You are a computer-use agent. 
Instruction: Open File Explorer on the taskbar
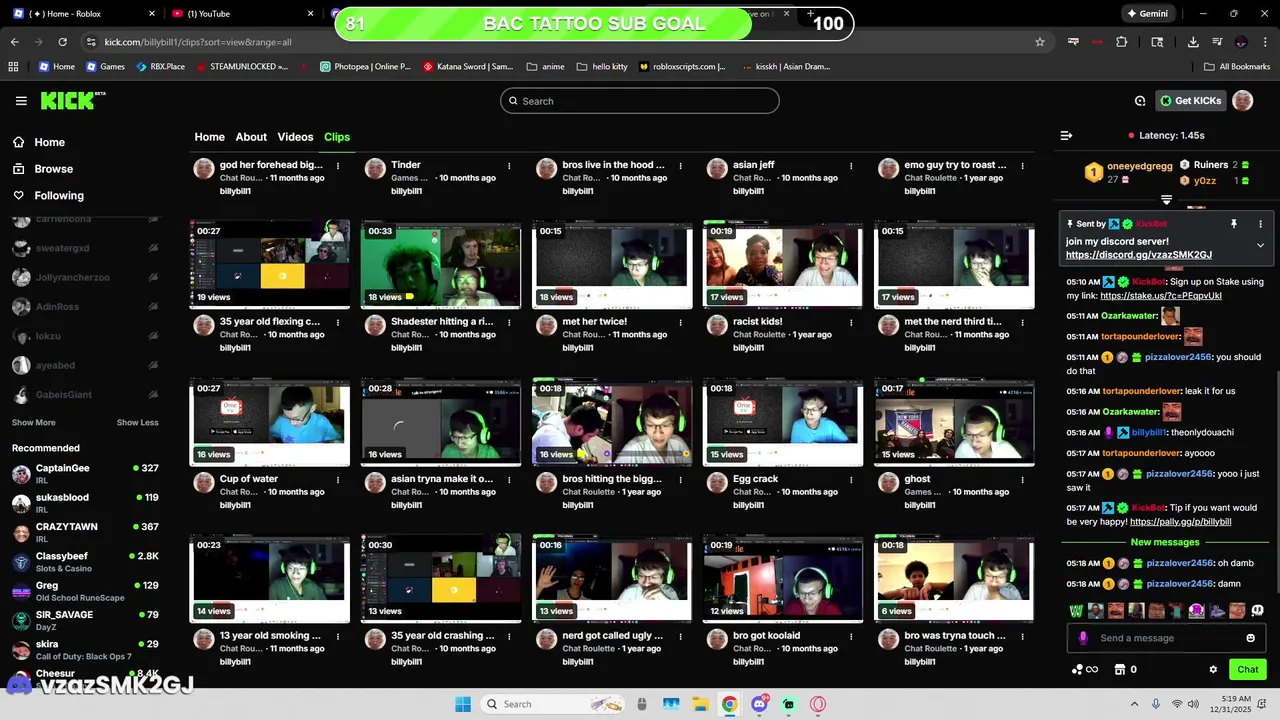click(701, 704)
